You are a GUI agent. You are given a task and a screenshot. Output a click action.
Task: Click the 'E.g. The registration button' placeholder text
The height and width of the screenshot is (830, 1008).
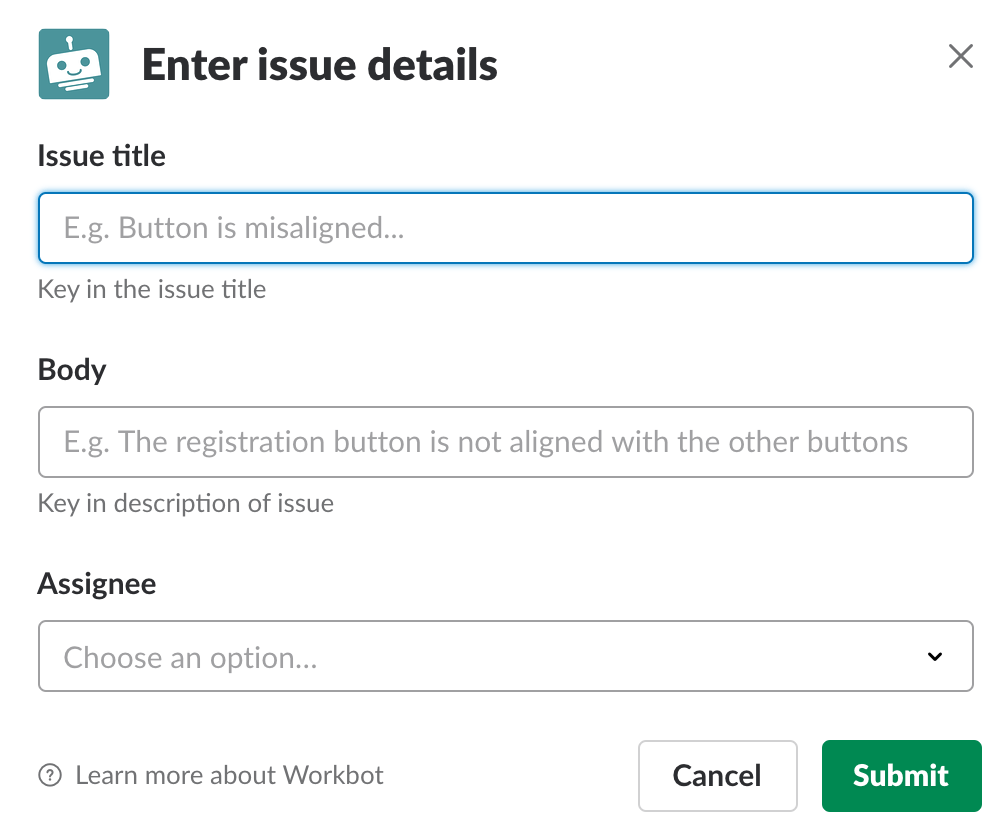click(x=486, y=442)
